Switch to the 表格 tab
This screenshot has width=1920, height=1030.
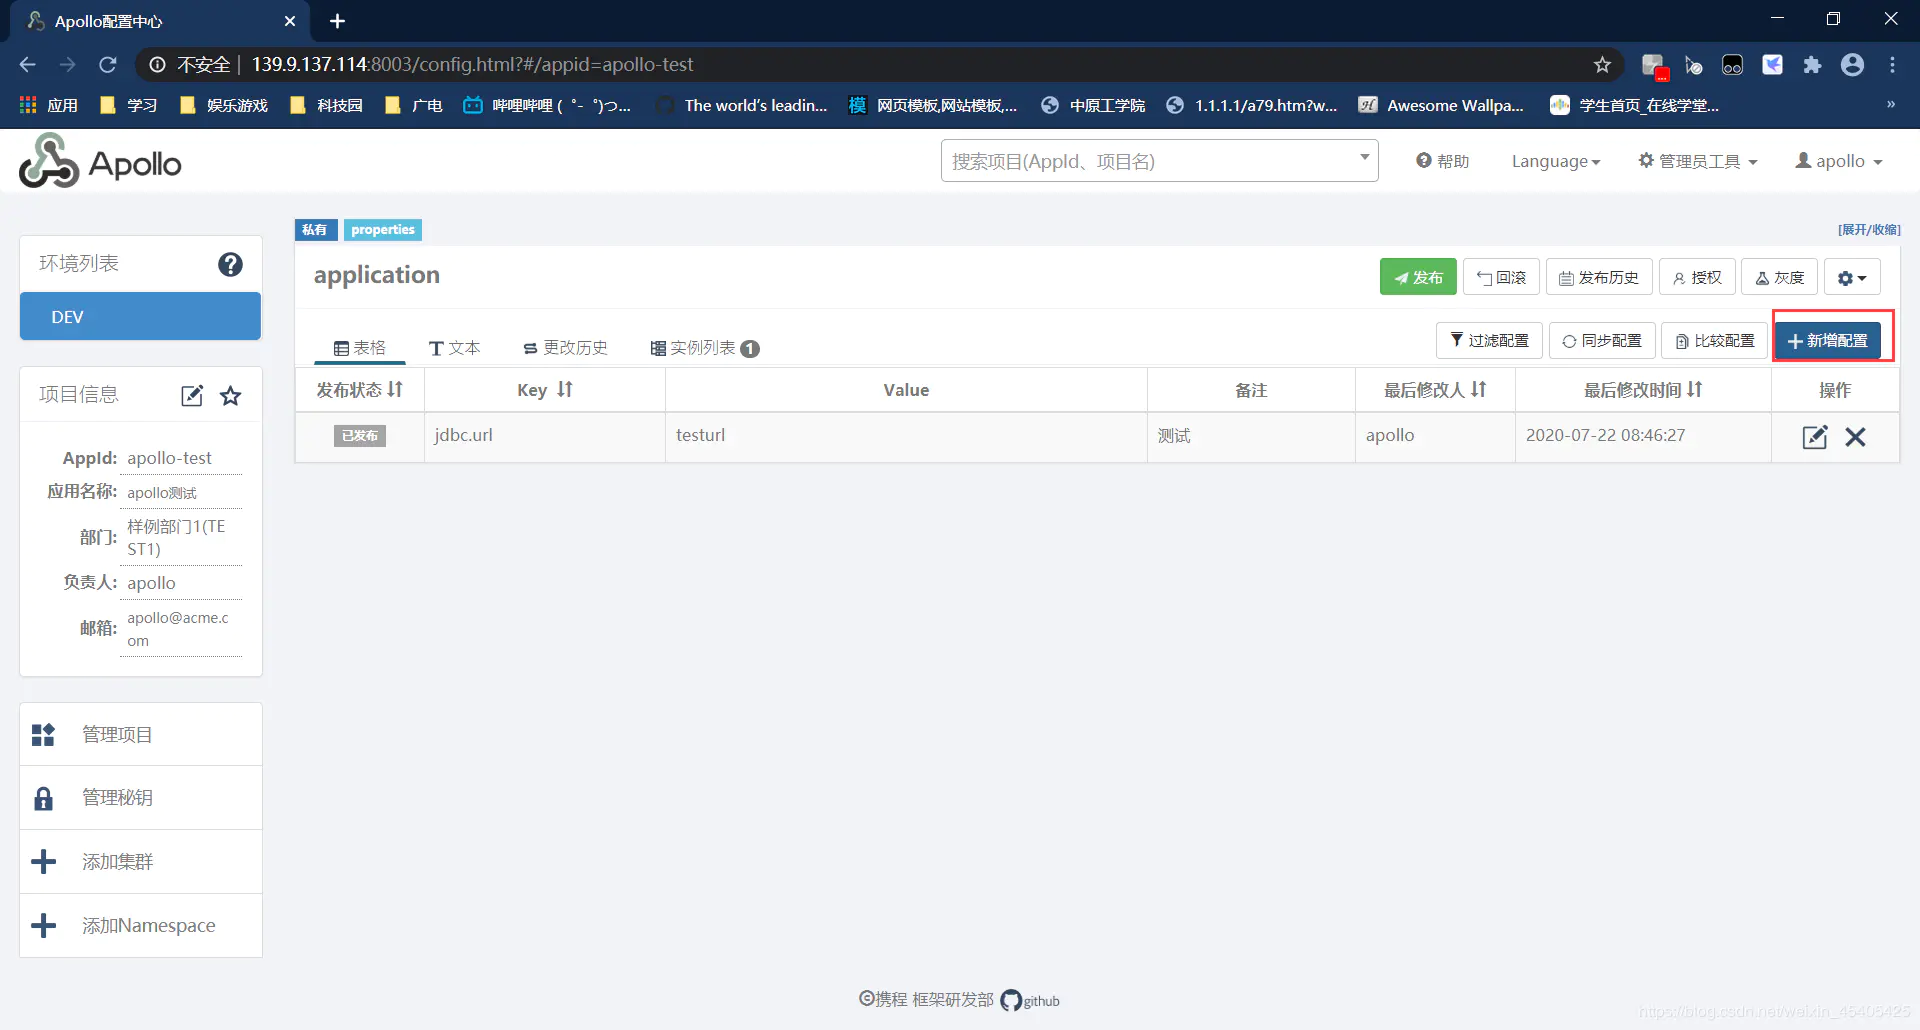pyautogui.click(x=360, y=348)
